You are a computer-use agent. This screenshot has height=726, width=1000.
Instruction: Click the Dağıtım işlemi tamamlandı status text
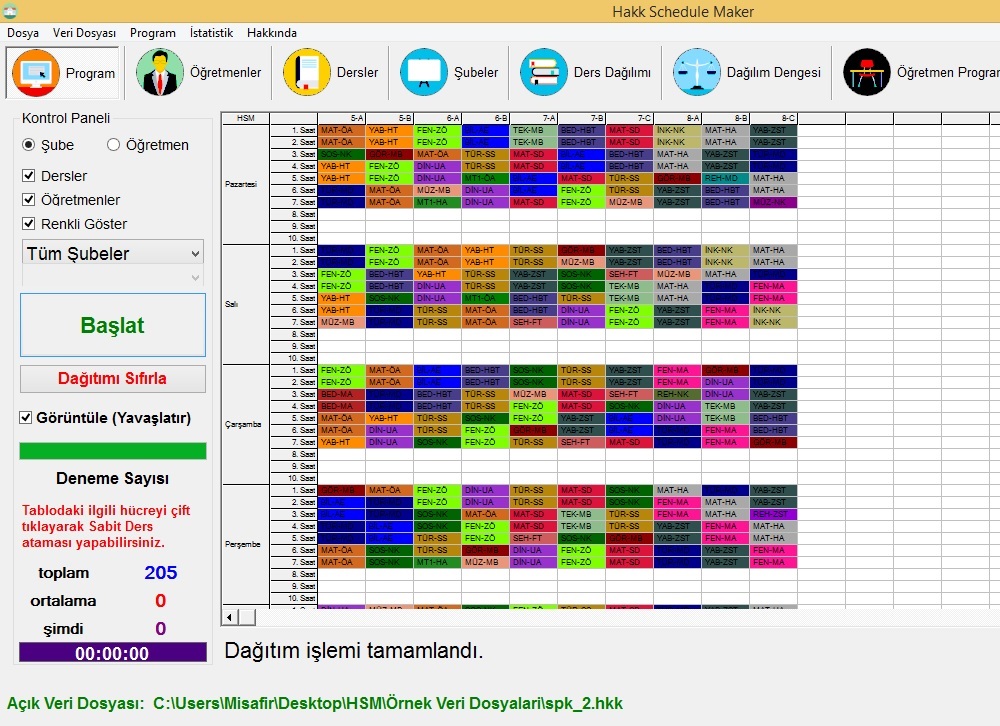[x=354, y=650]
